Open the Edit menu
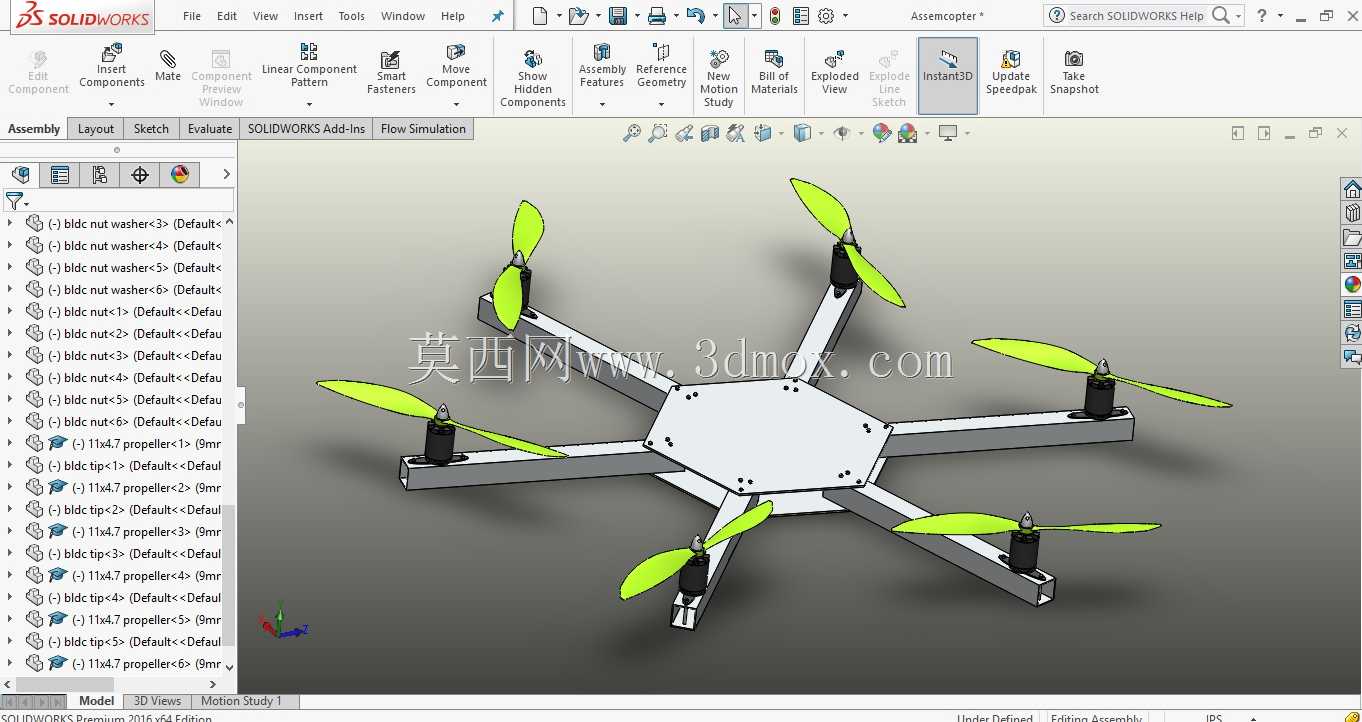This screenshot has width=1362, height=722. 227,16
